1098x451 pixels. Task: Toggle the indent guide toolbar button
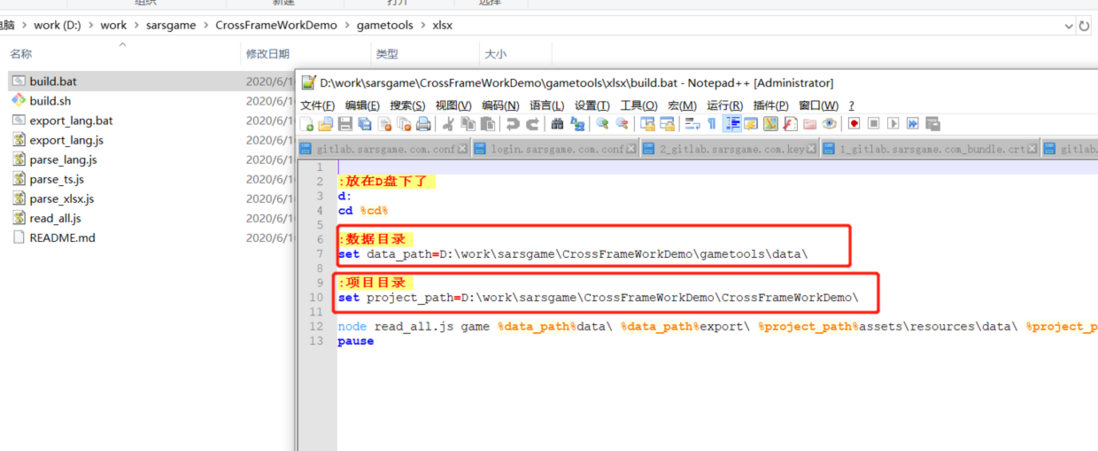pyautogui.click(x=732, y=124)
